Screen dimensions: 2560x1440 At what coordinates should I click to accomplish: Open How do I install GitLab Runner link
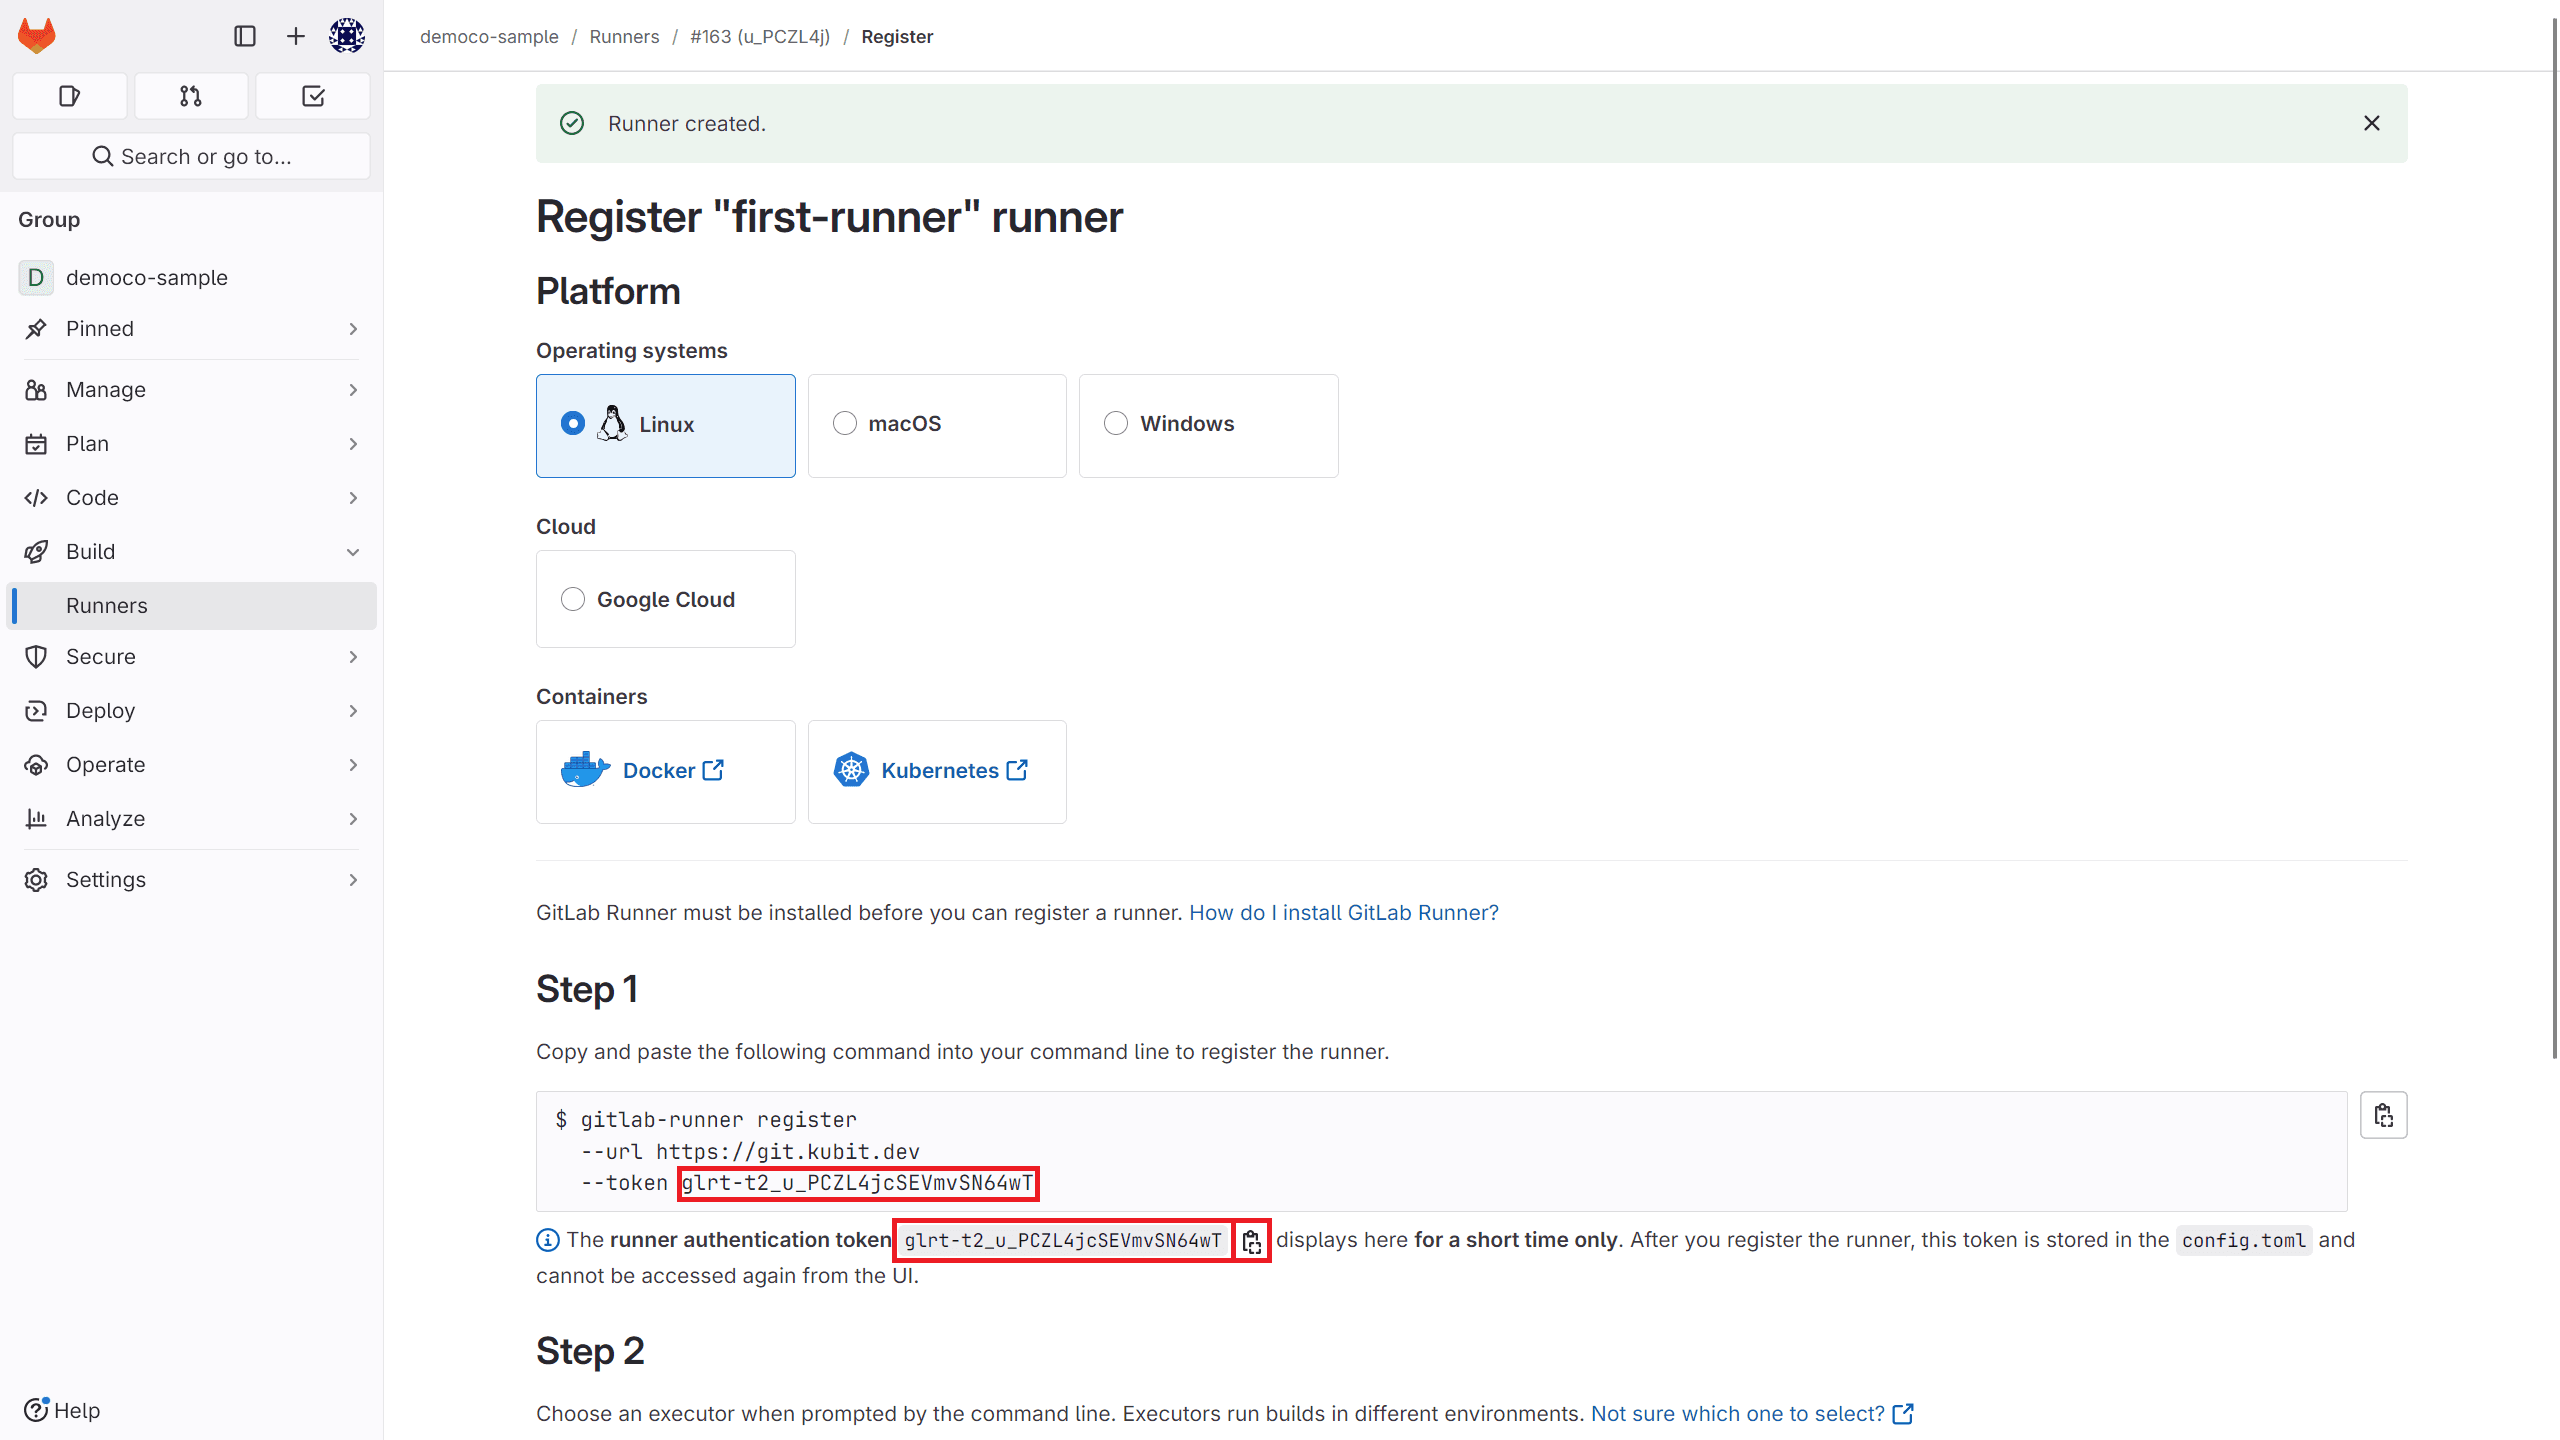tap(1343, 913)
